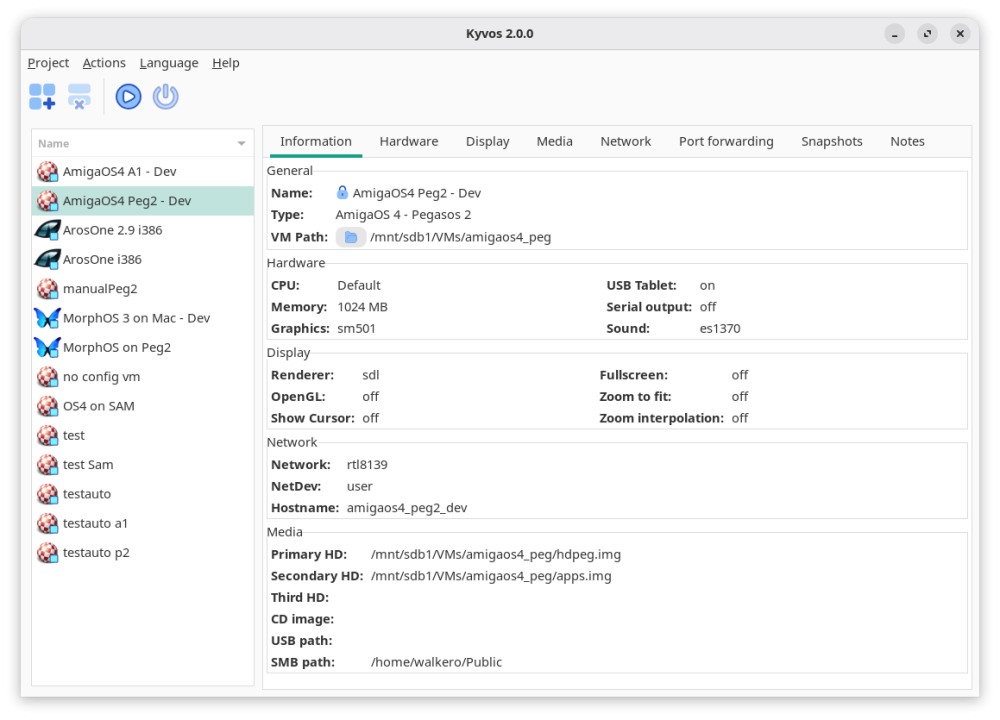Start the VM with the play icon
This screenshot has height=720, width=1000.
(128, 96)
